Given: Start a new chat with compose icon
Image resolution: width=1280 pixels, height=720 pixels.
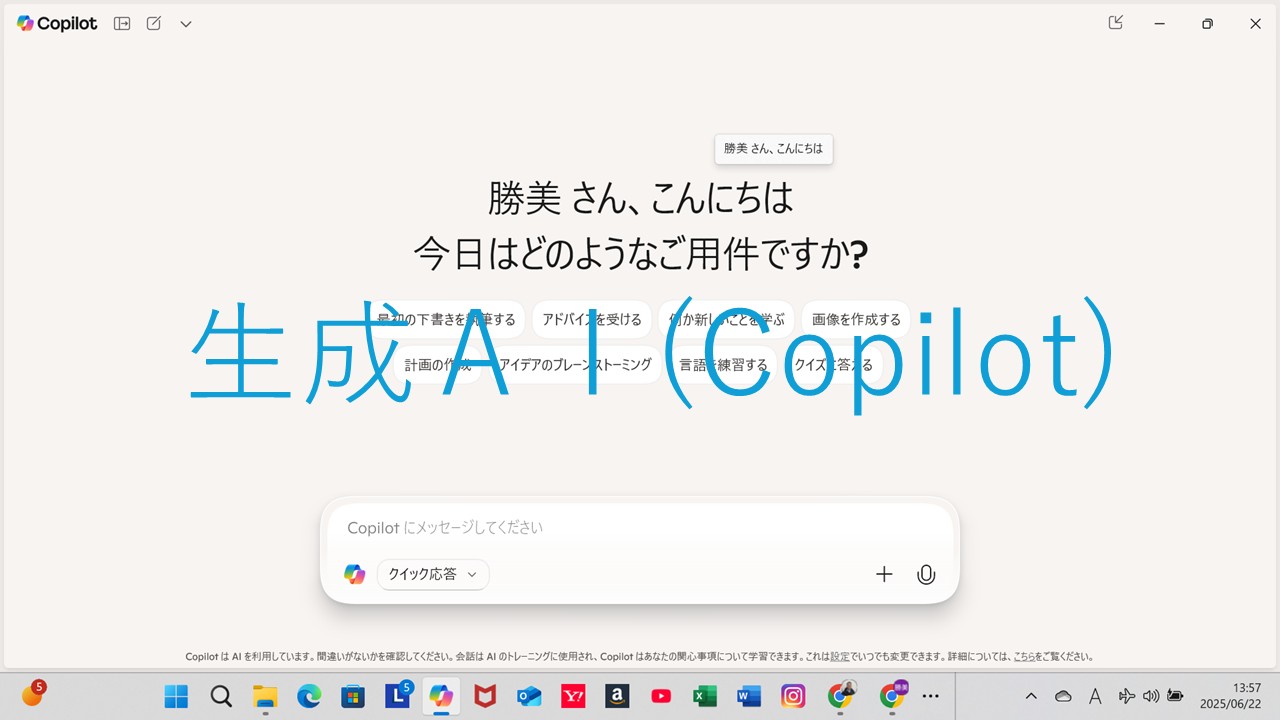Looking at the screenshot, I should pyautogui.click(x=154, y=24).
